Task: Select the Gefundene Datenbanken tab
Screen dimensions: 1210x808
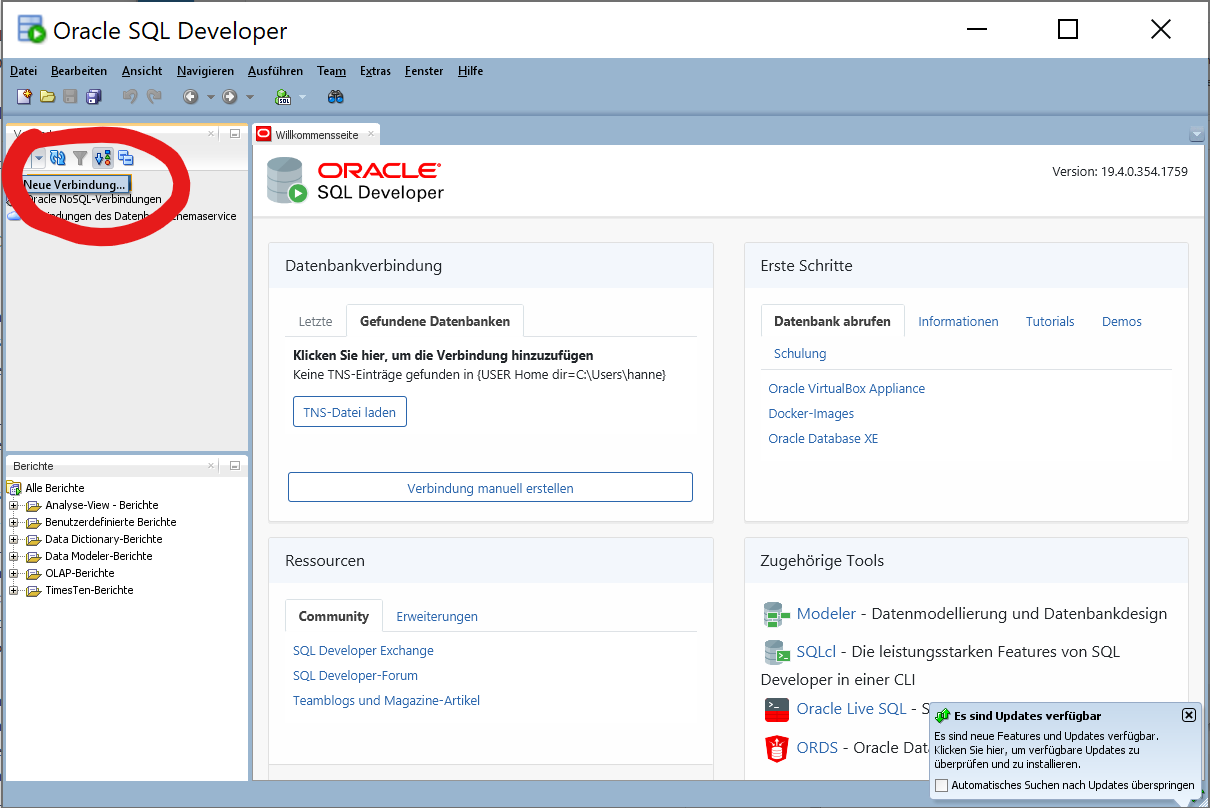Action: [x=435, y=321]
